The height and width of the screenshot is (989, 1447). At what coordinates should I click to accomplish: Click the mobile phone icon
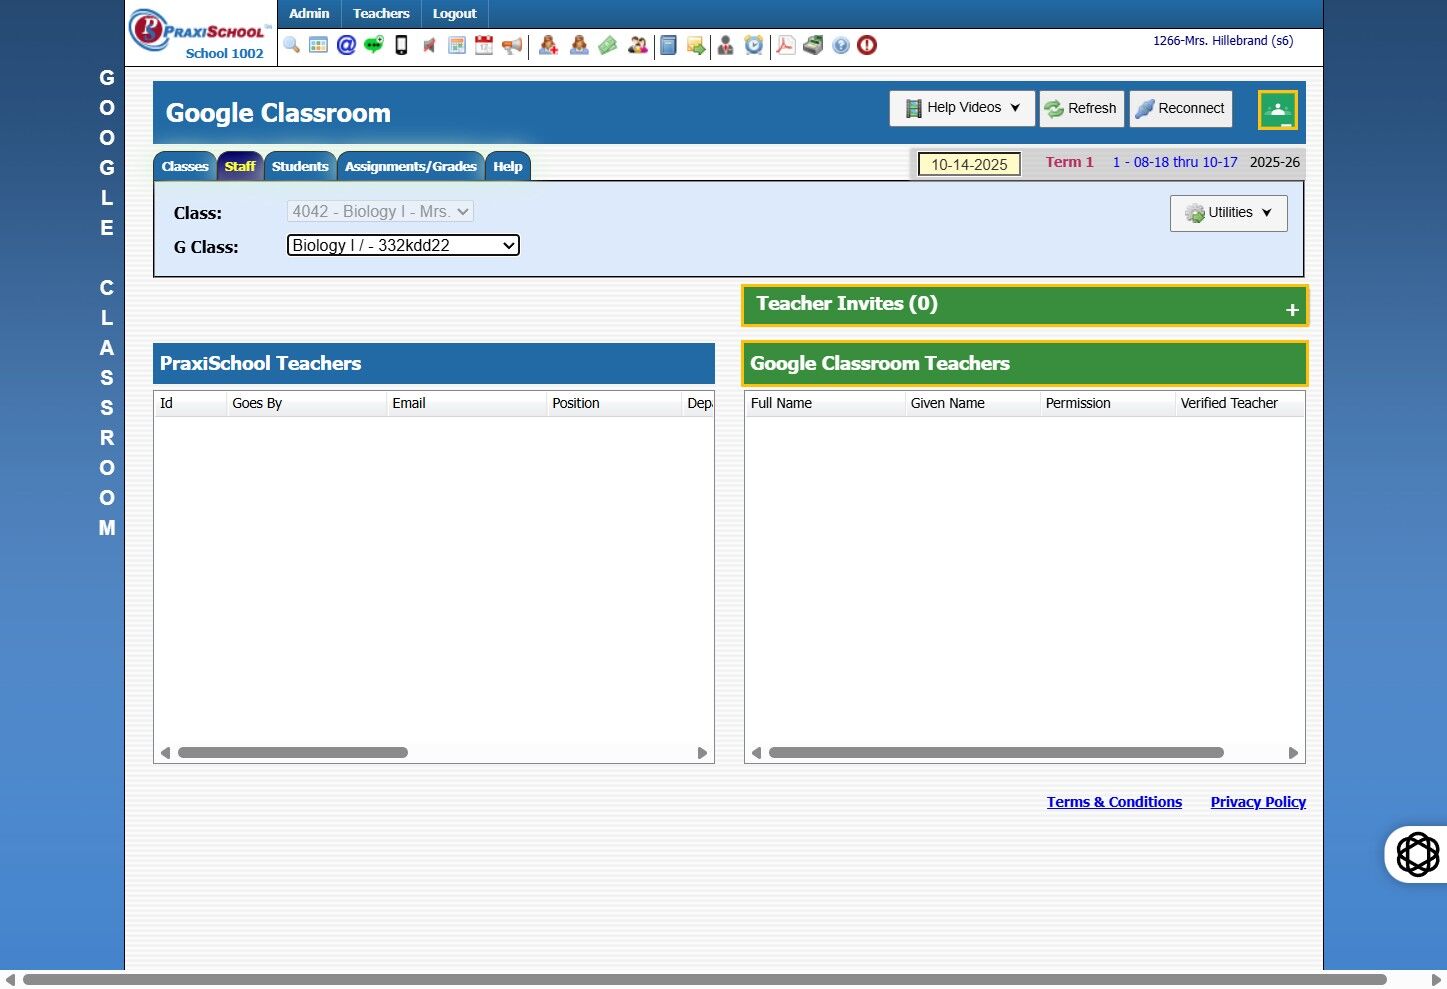[401, 45]
